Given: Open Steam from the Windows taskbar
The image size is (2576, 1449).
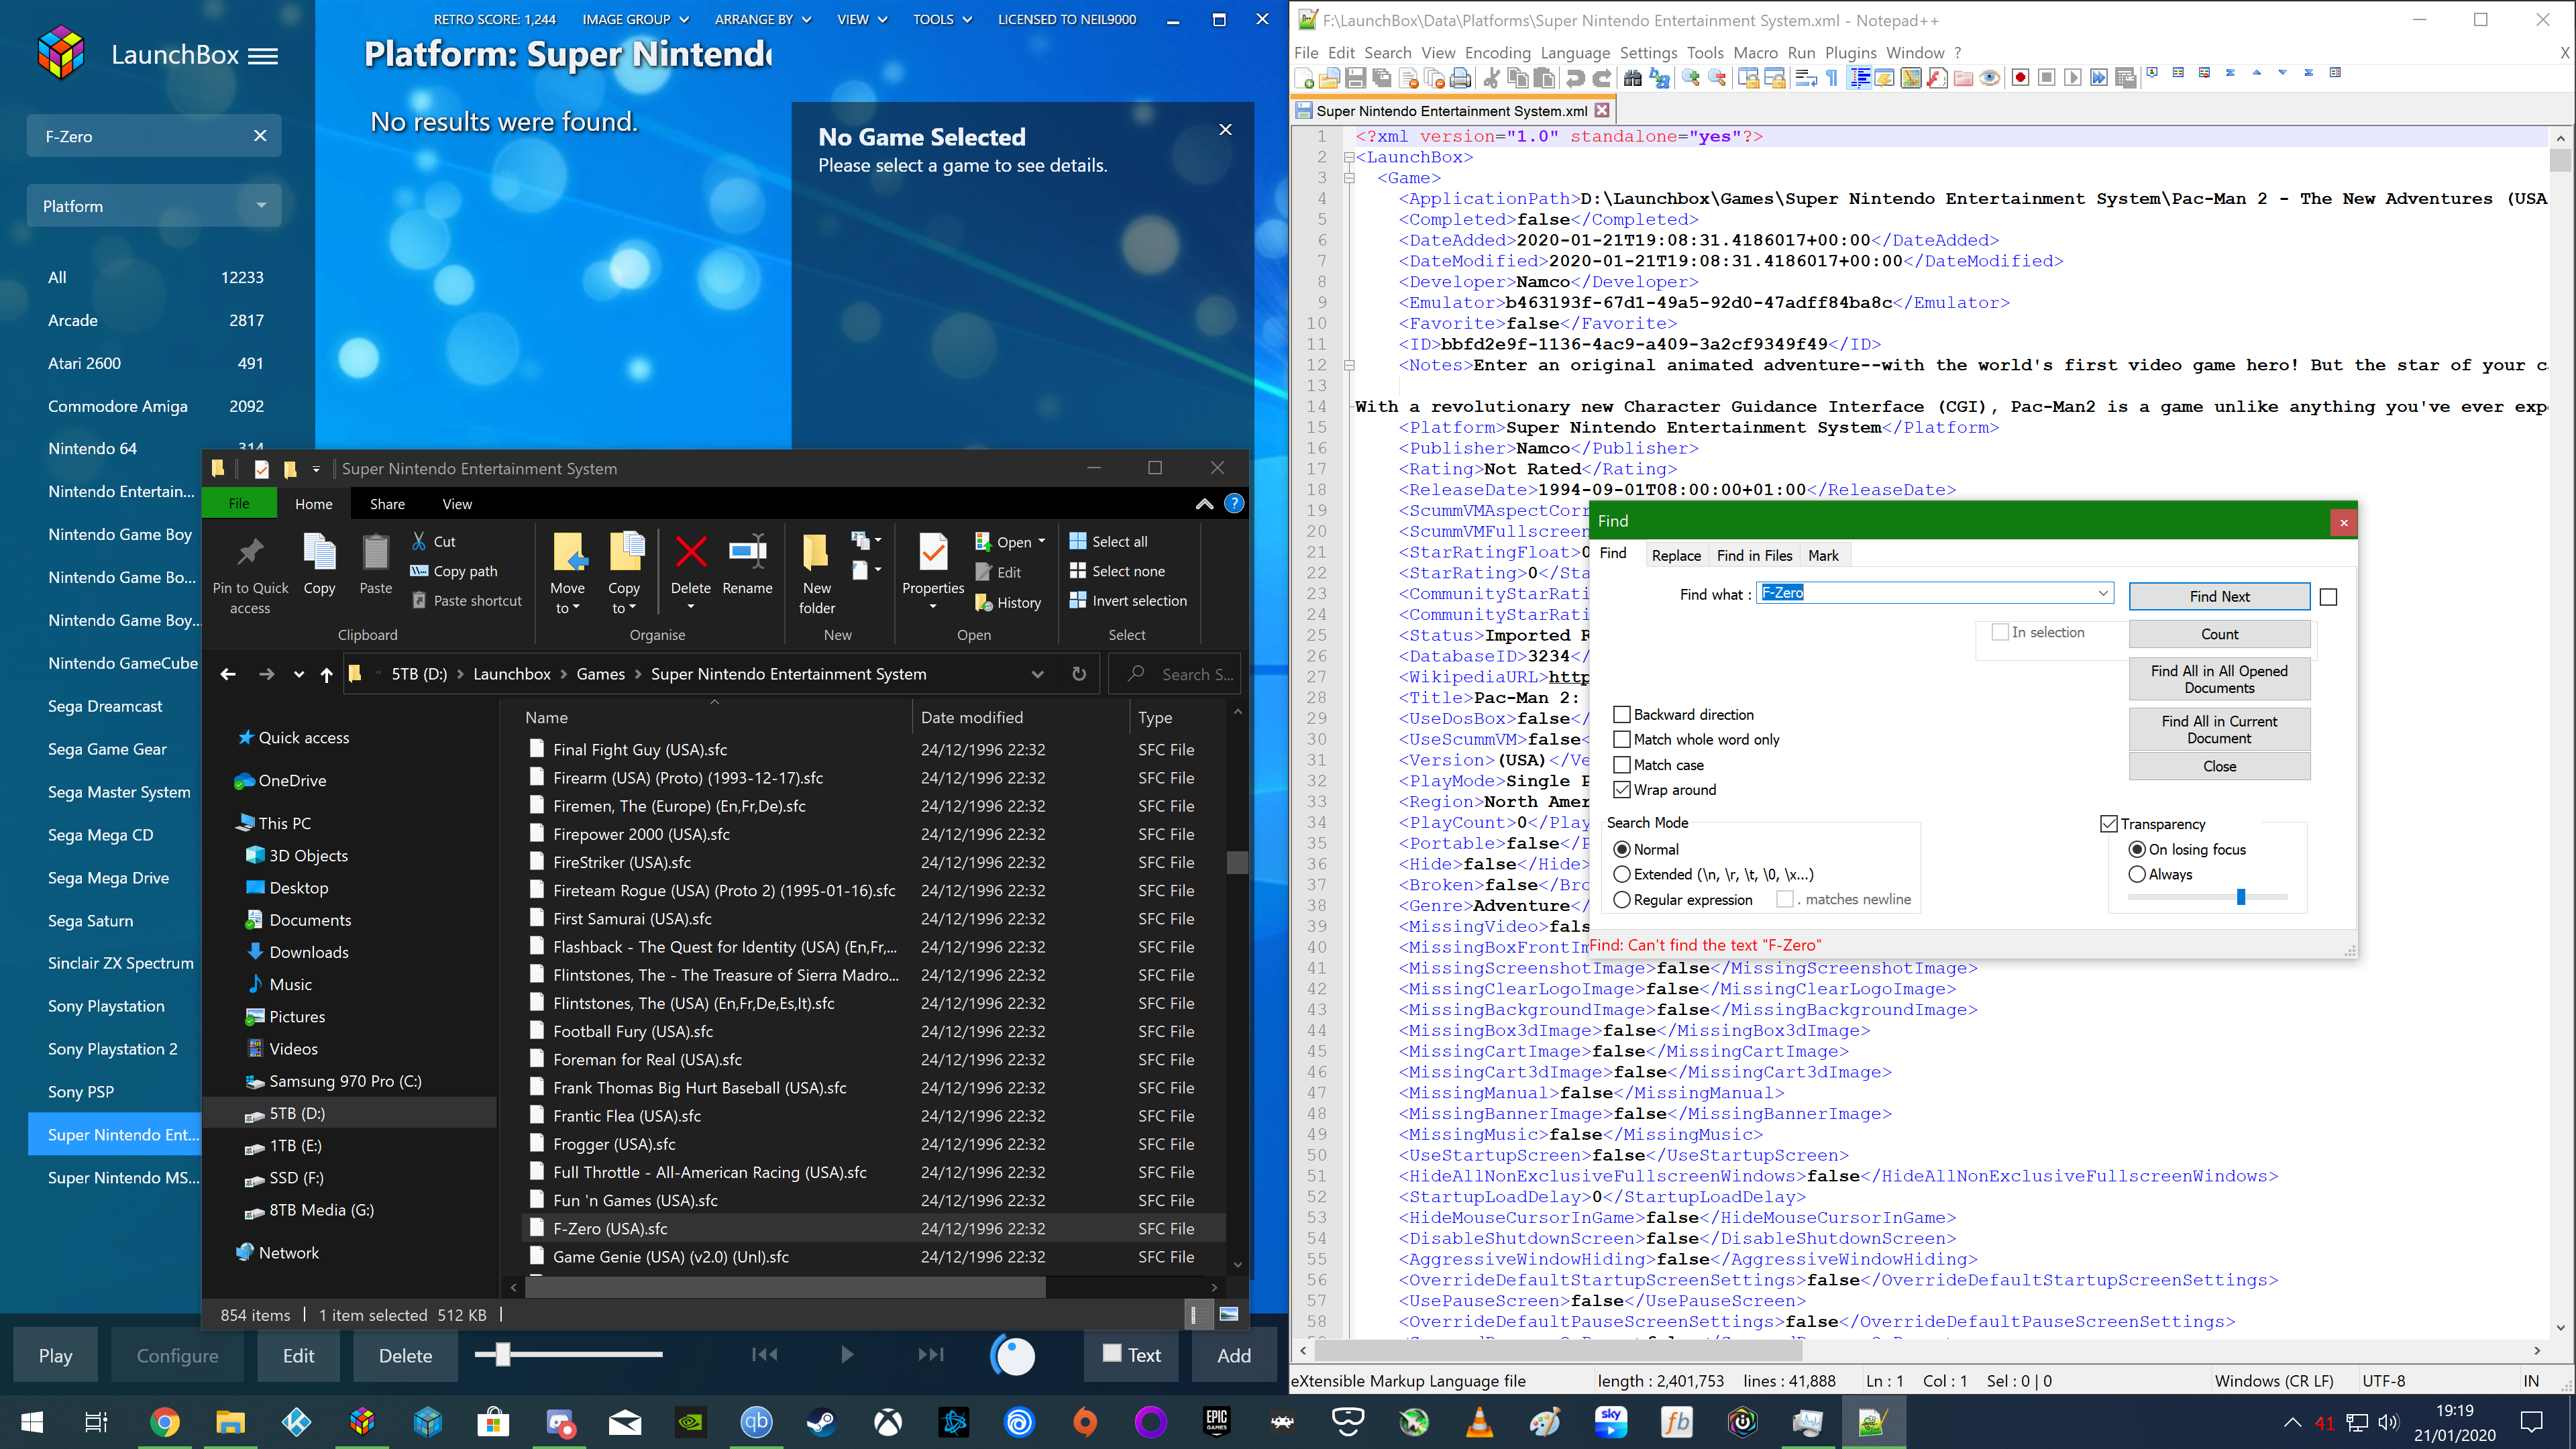Looking at the screenshot, I should click(822, 1421).
